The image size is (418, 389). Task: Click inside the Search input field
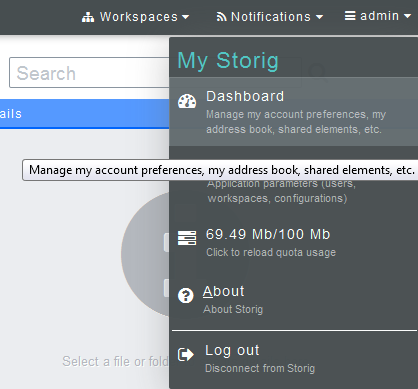tap(89, 73)
